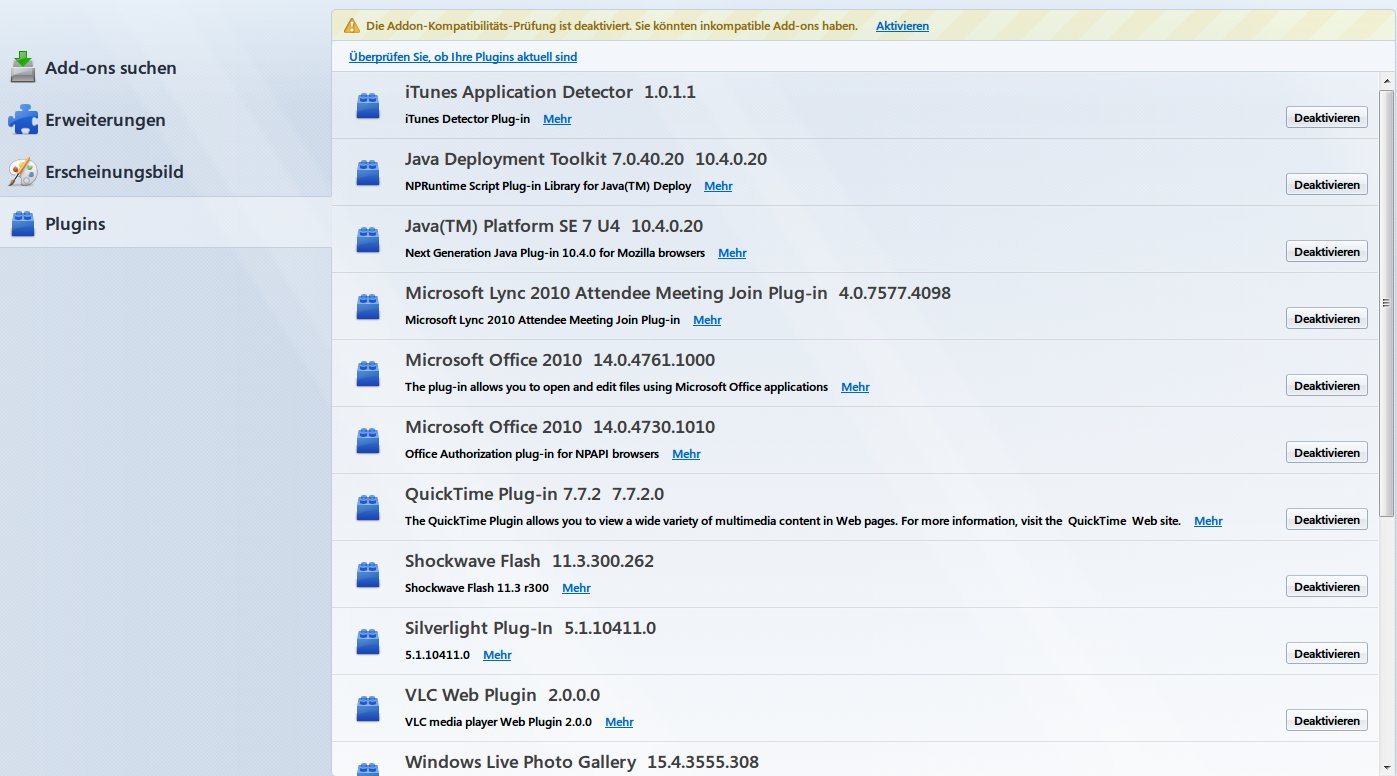
Task: Click the QuickTime Plug-in brick icon
Action: pyautogui.click(x=368, y=507)
